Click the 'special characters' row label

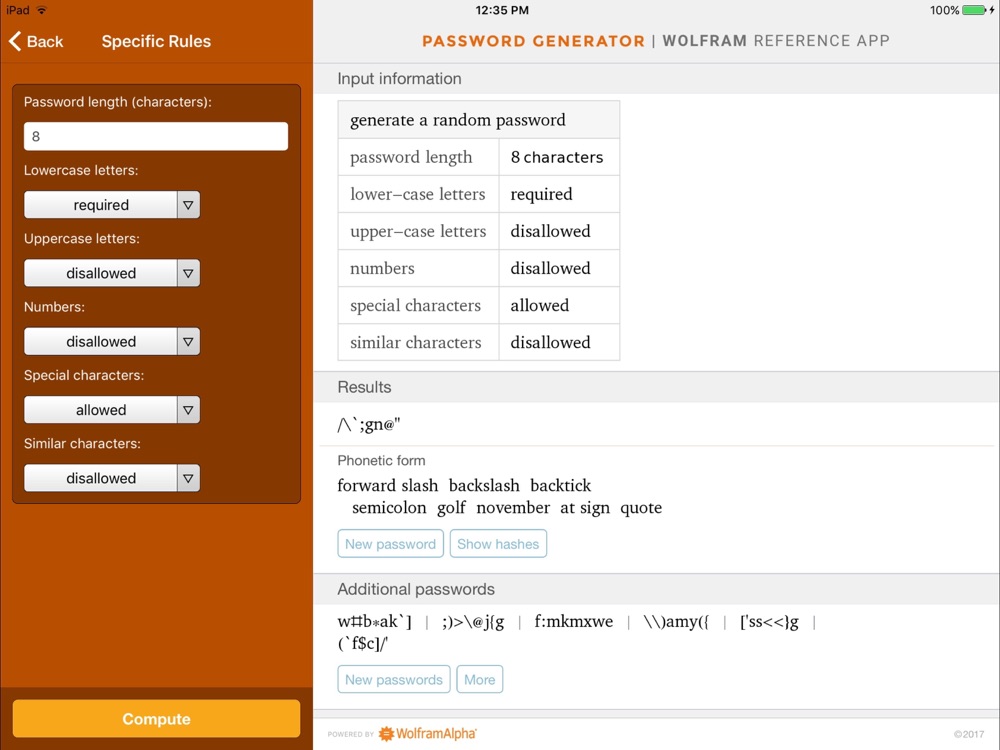pos(415,305)
